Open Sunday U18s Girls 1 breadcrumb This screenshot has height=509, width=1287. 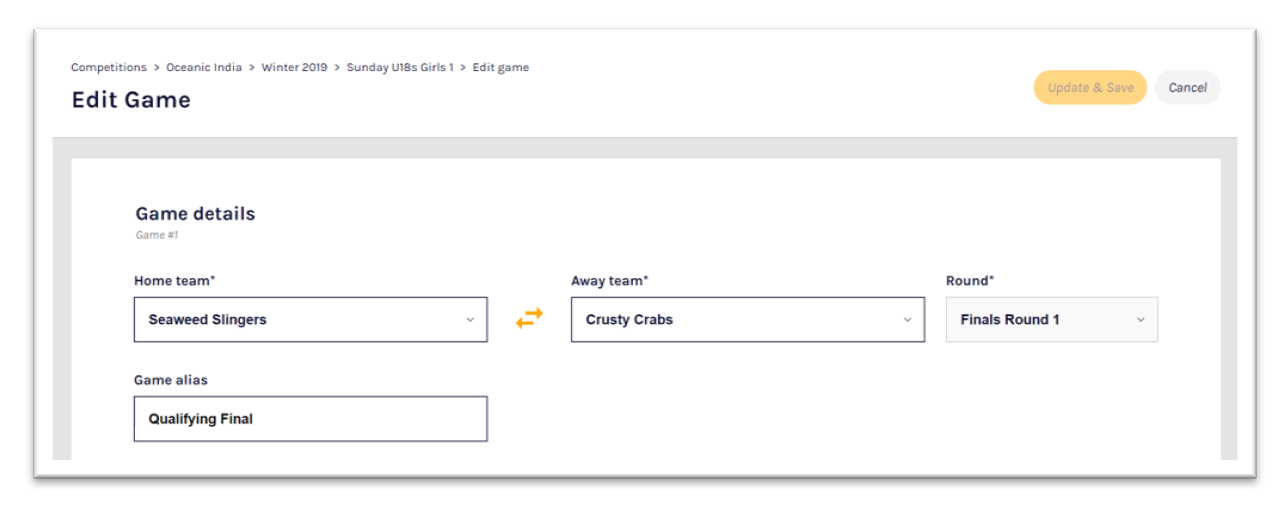pos(400,68)
